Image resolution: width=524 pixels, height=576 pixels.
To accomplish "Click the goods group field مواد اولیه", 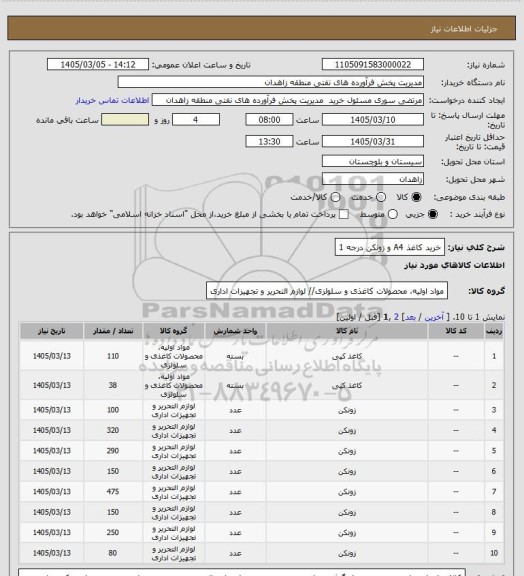I will point(327,291).
